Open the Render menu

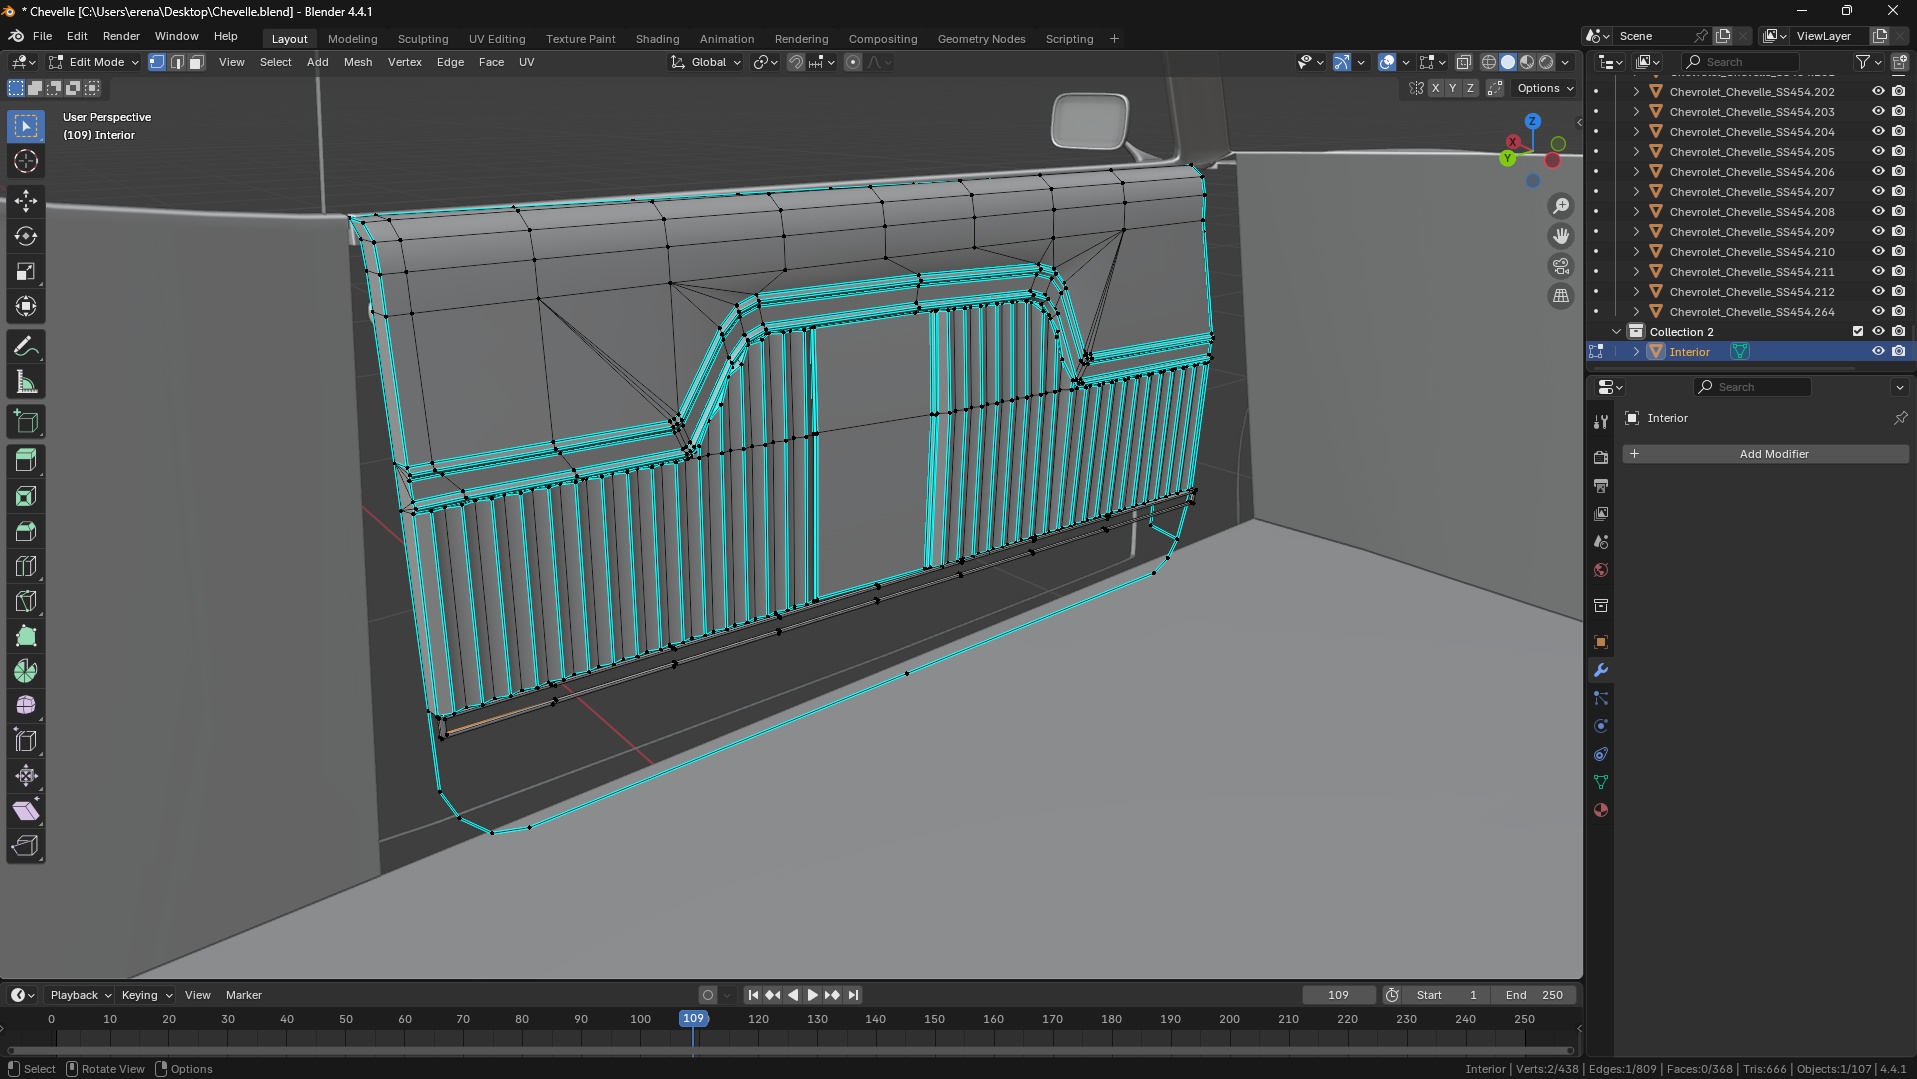121,36
